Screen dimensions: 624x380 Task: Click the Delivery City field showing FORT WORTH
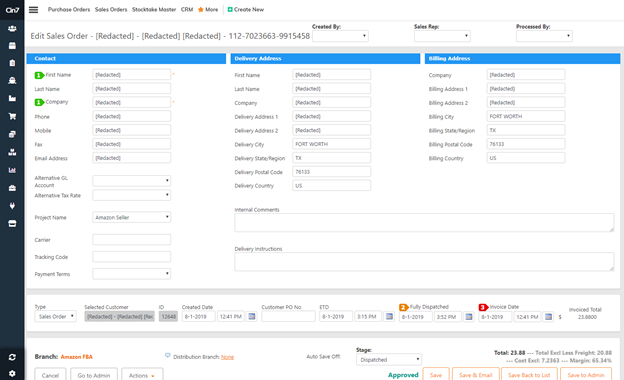(x=332, y=144)
